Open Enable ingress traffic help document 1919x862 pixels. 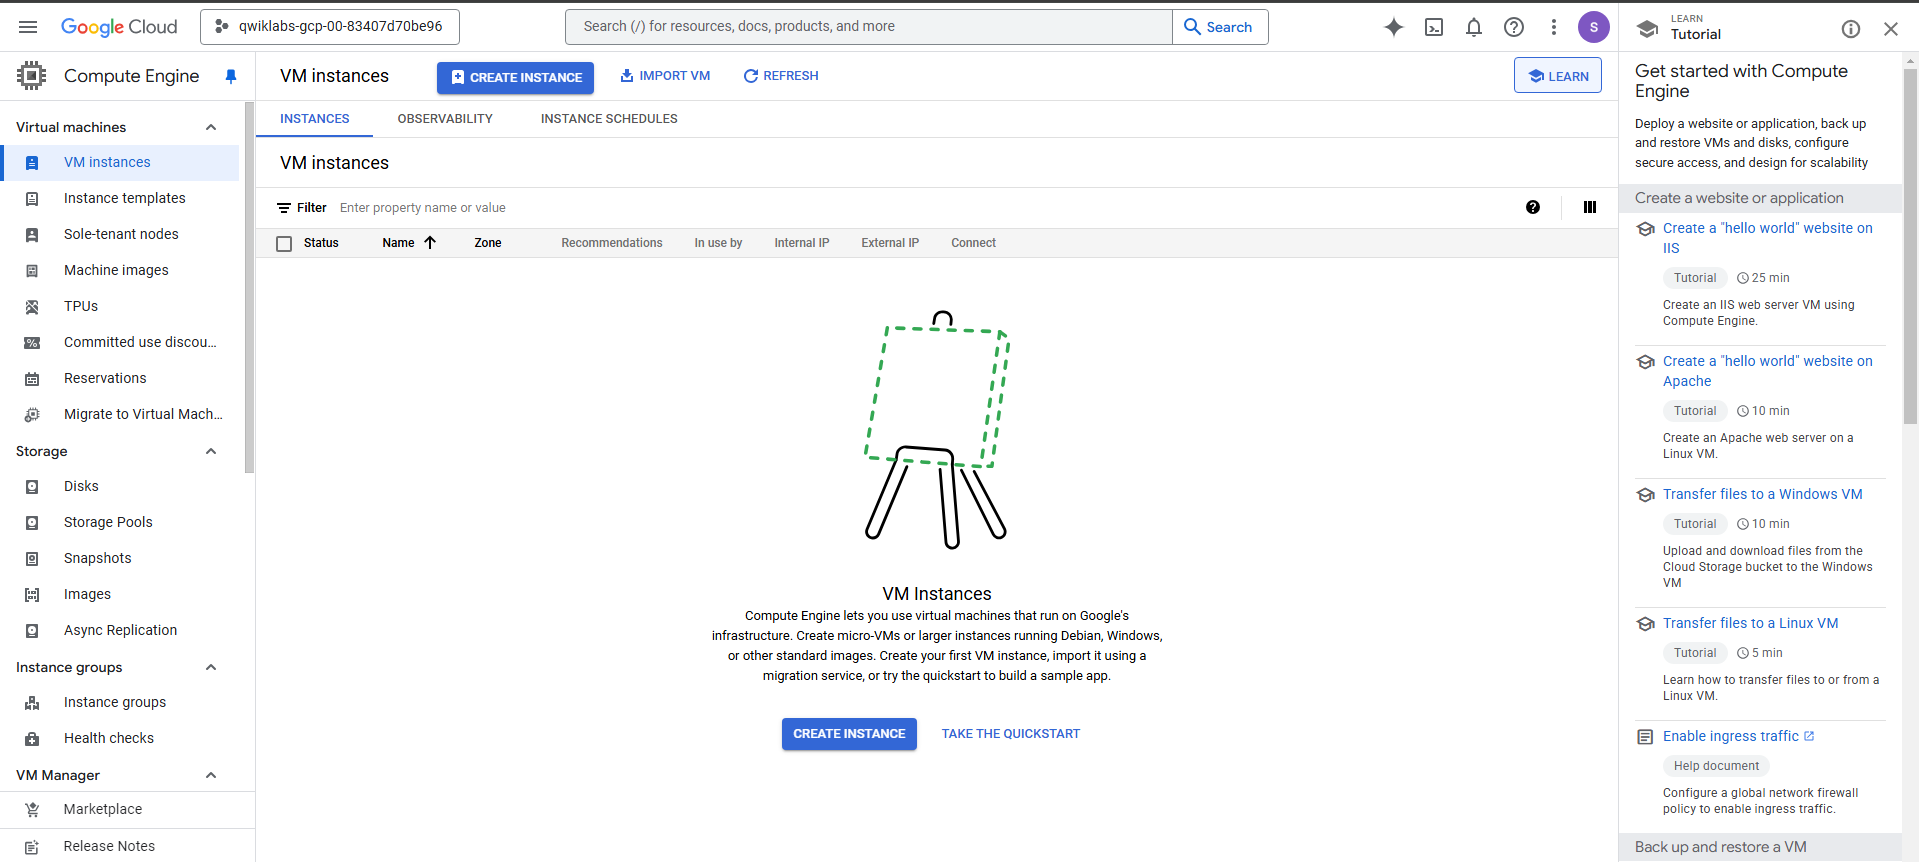point(1738,736)
